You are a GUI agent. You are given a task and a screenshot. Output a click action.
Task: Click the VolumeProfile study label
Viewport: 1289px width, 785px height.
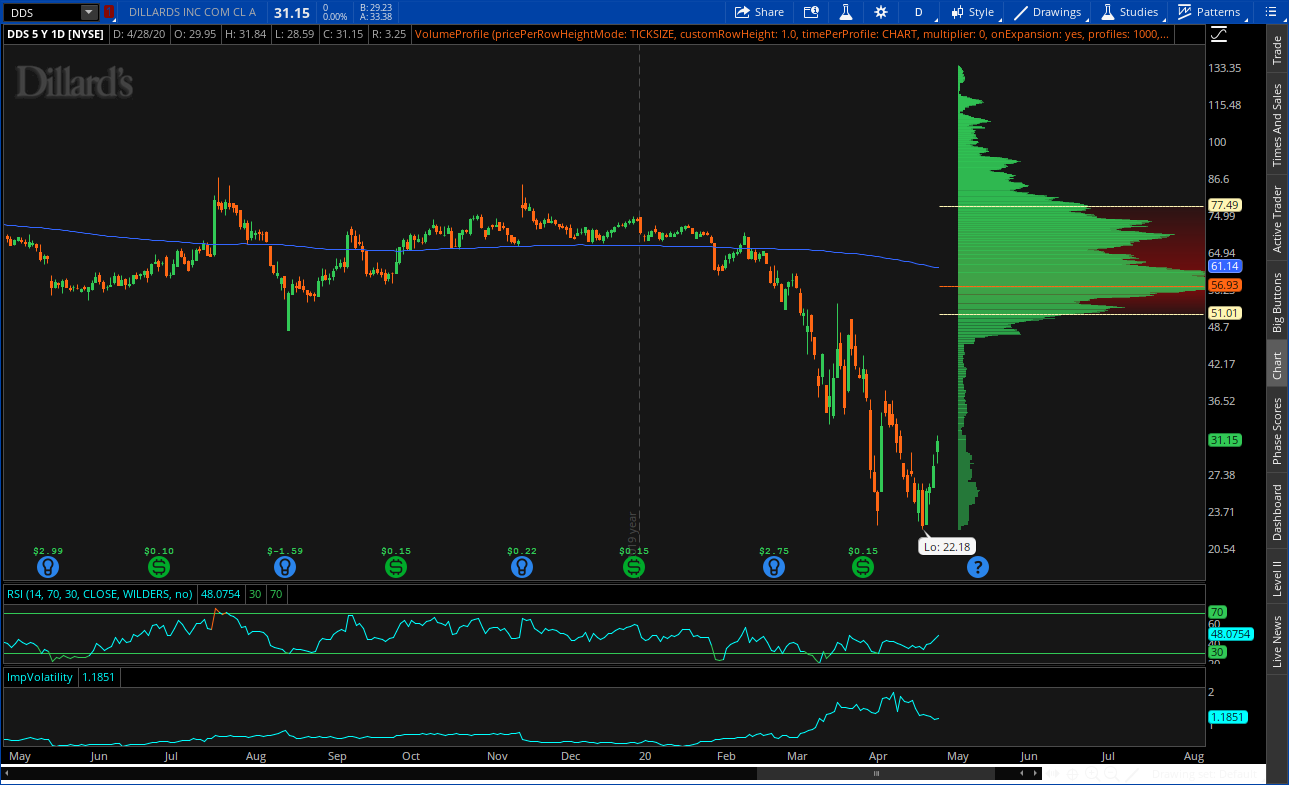point(790,34)
